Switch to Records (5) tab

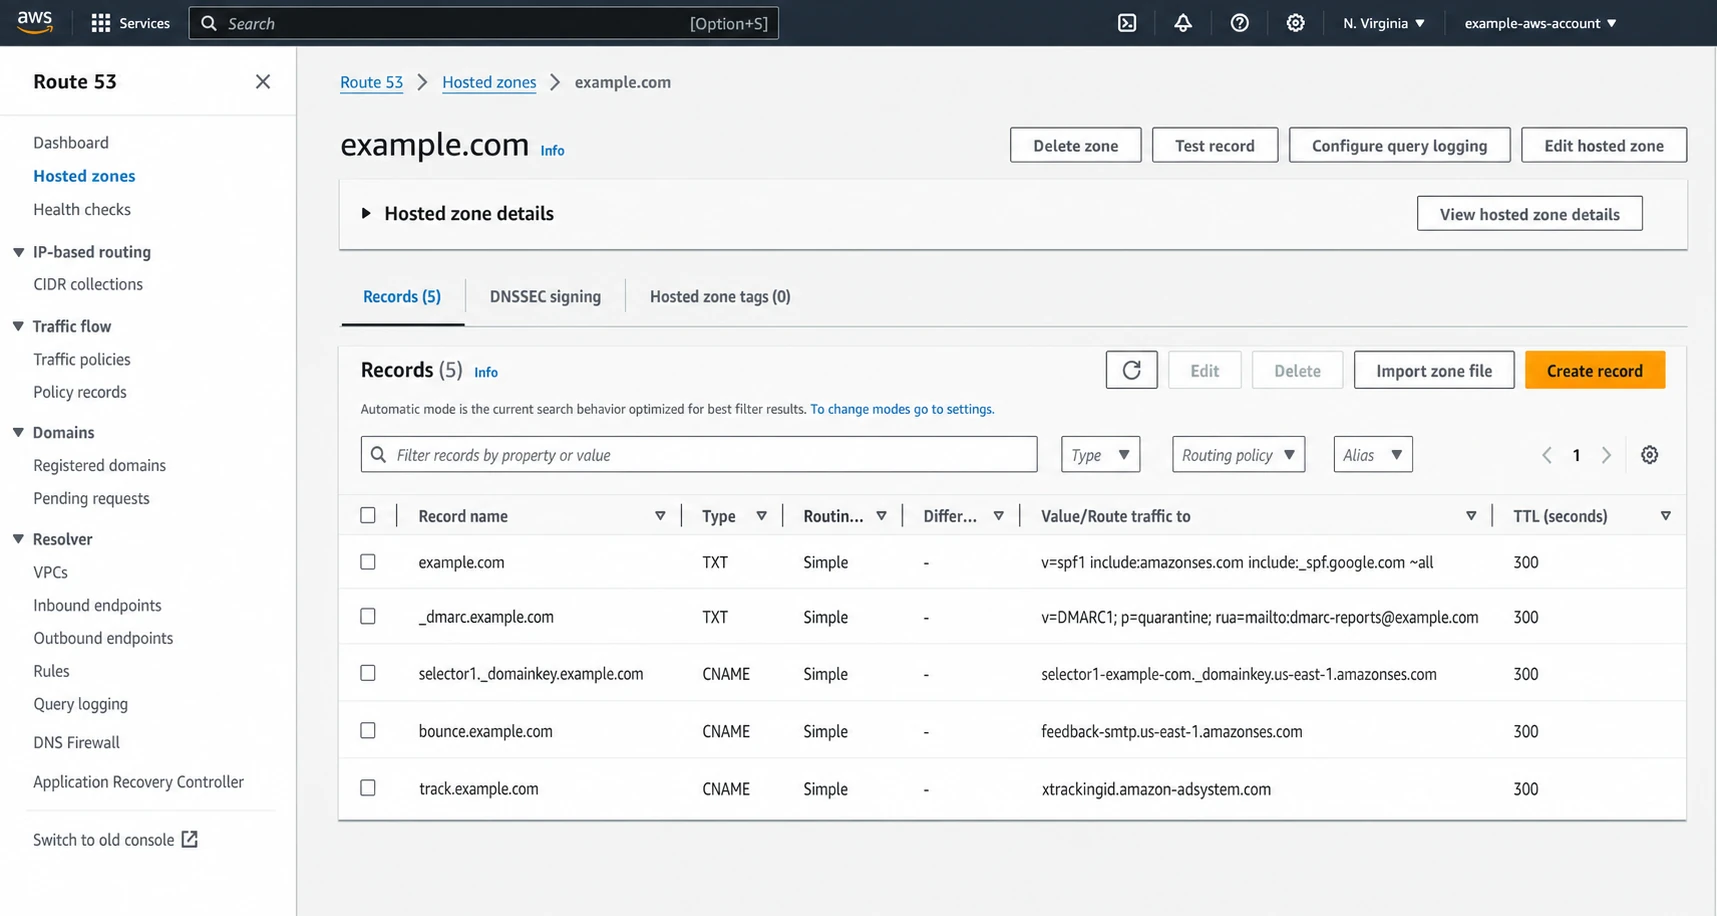pyautogui.click(x=402, y=297)
